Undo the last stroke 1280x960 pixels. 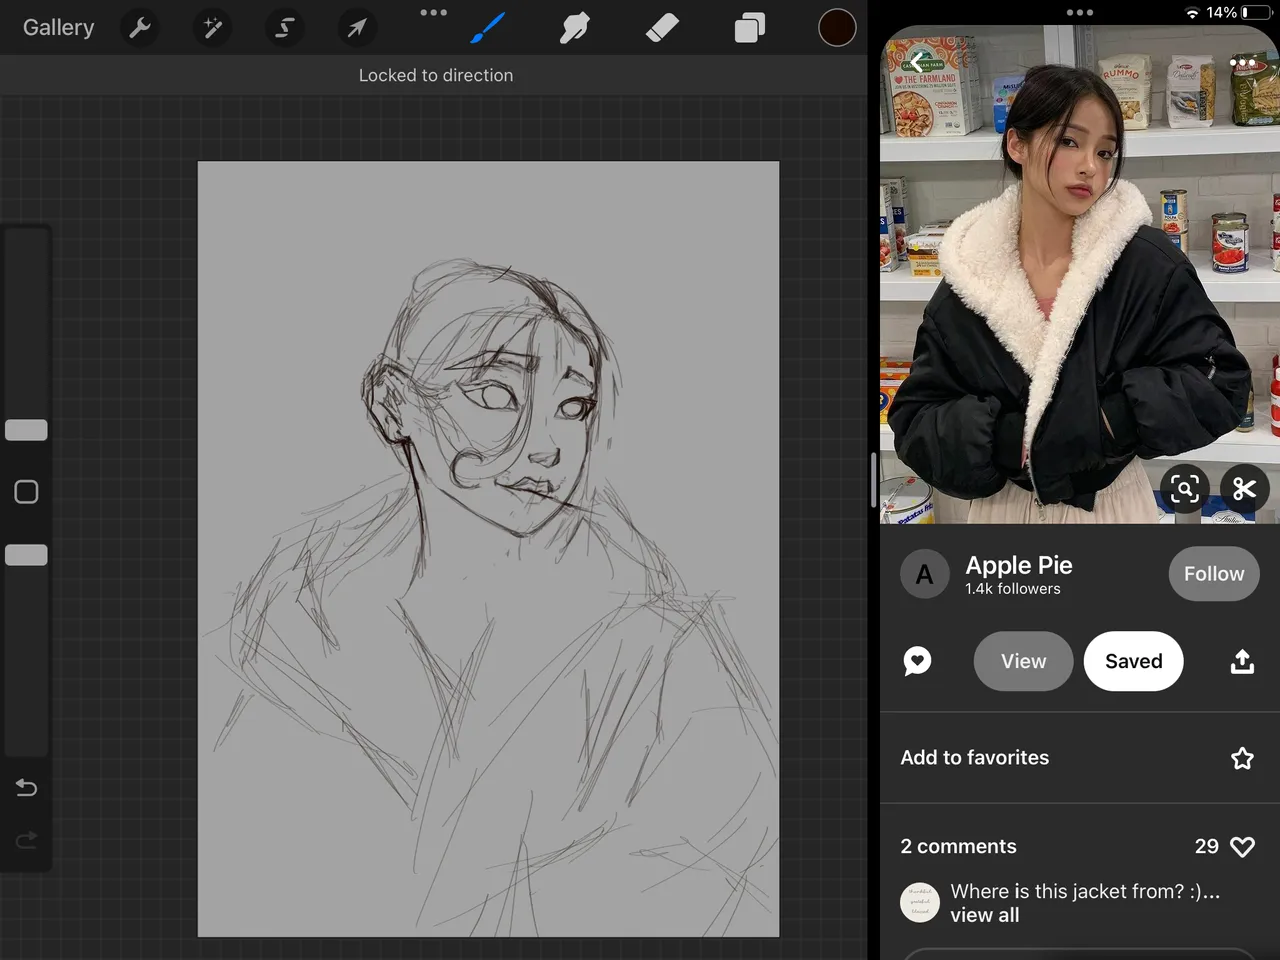[x=27, y=788]
